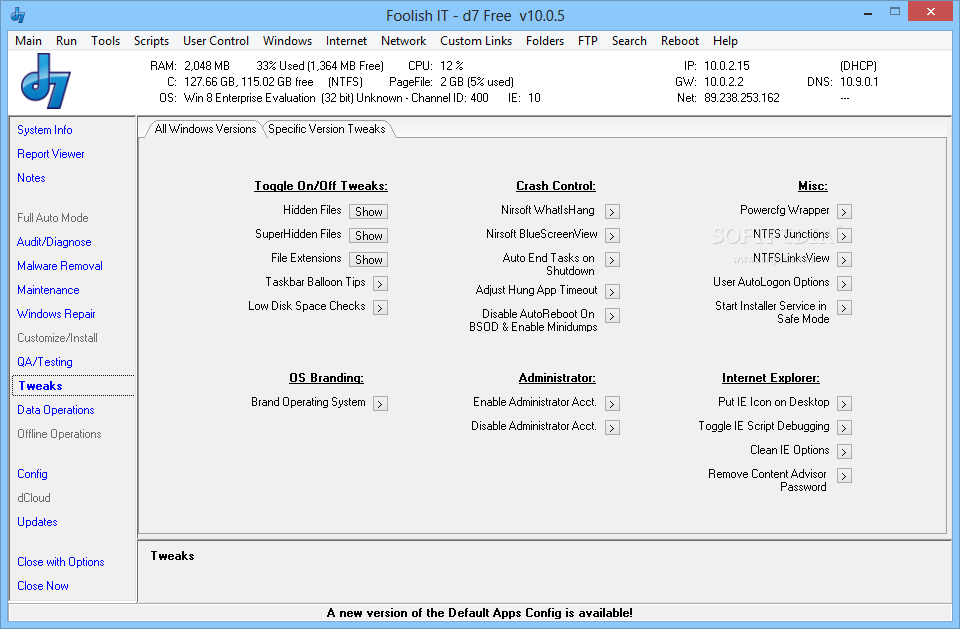Open Audit/Diagnose section
The width and height of the screenshot is (960, 629).
pos(54,242)
